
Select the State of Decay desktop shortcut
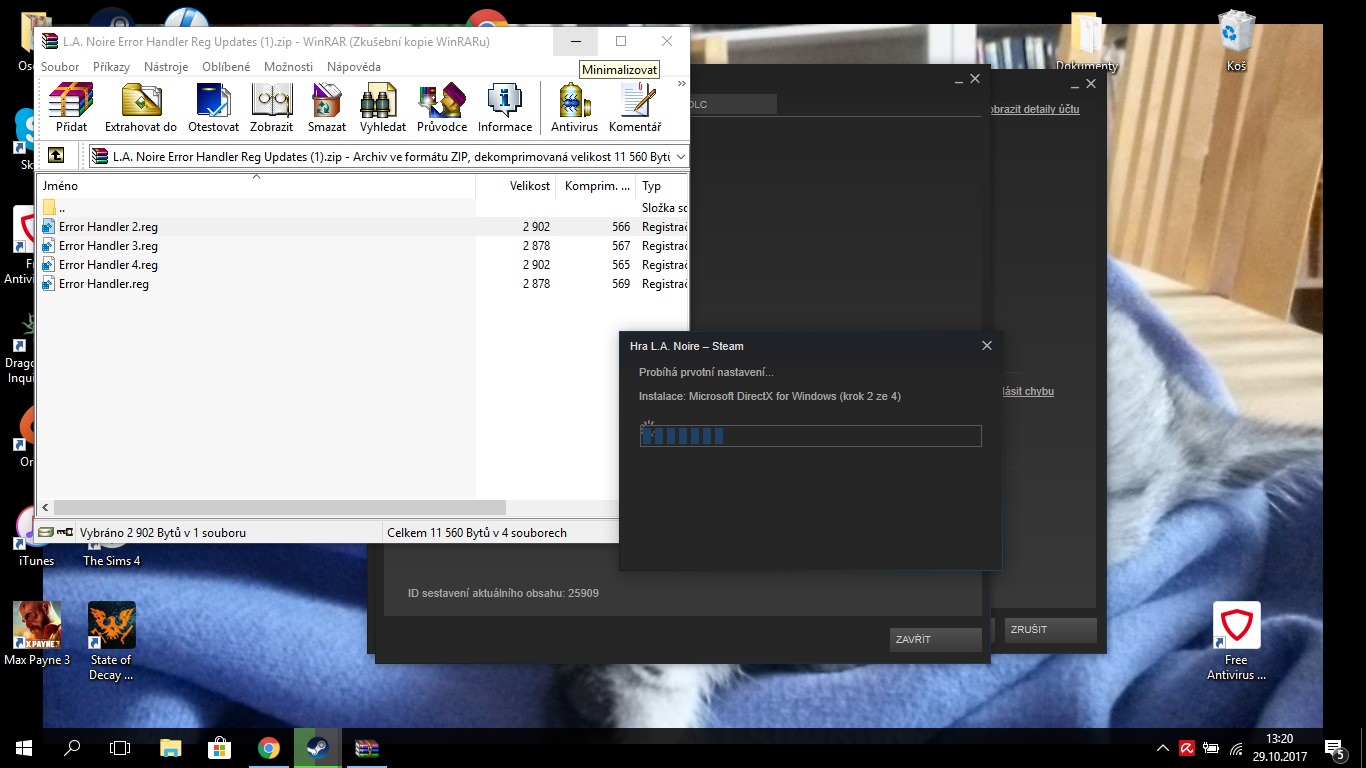[x=111, y=641]
